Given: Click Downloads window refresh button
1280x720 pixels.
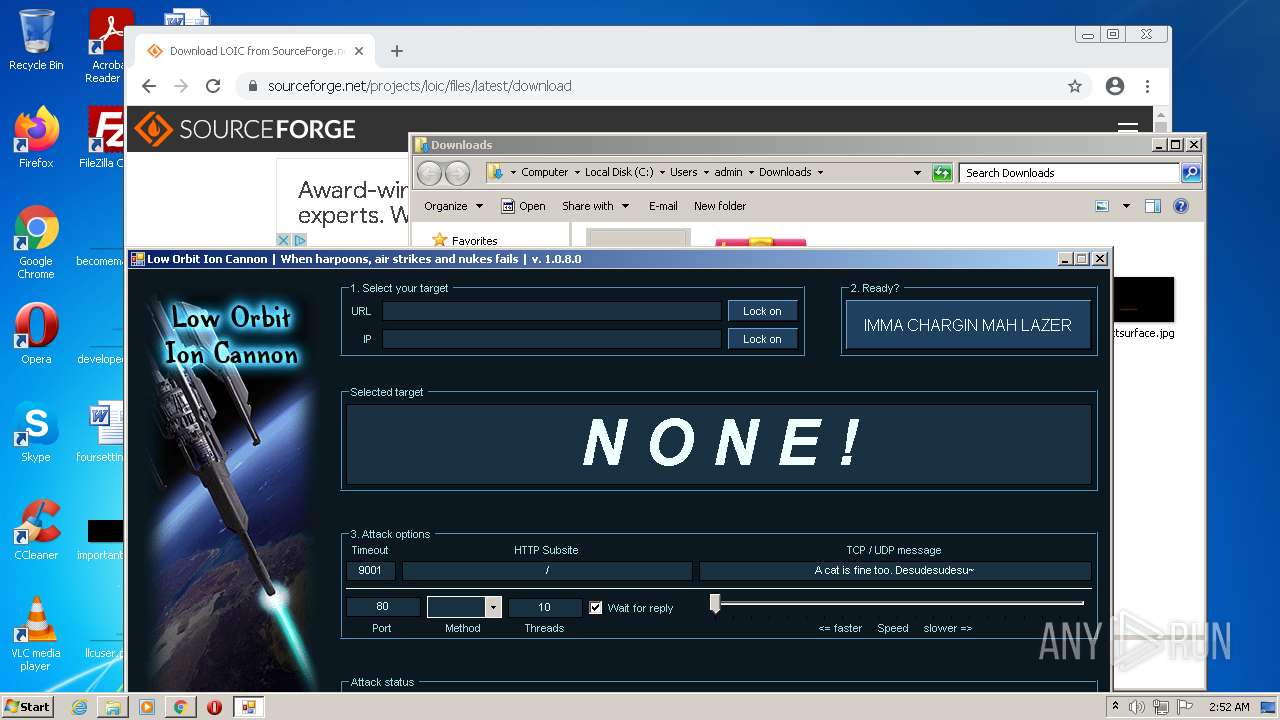Looking at the screenshot, I should pos(942,173).
